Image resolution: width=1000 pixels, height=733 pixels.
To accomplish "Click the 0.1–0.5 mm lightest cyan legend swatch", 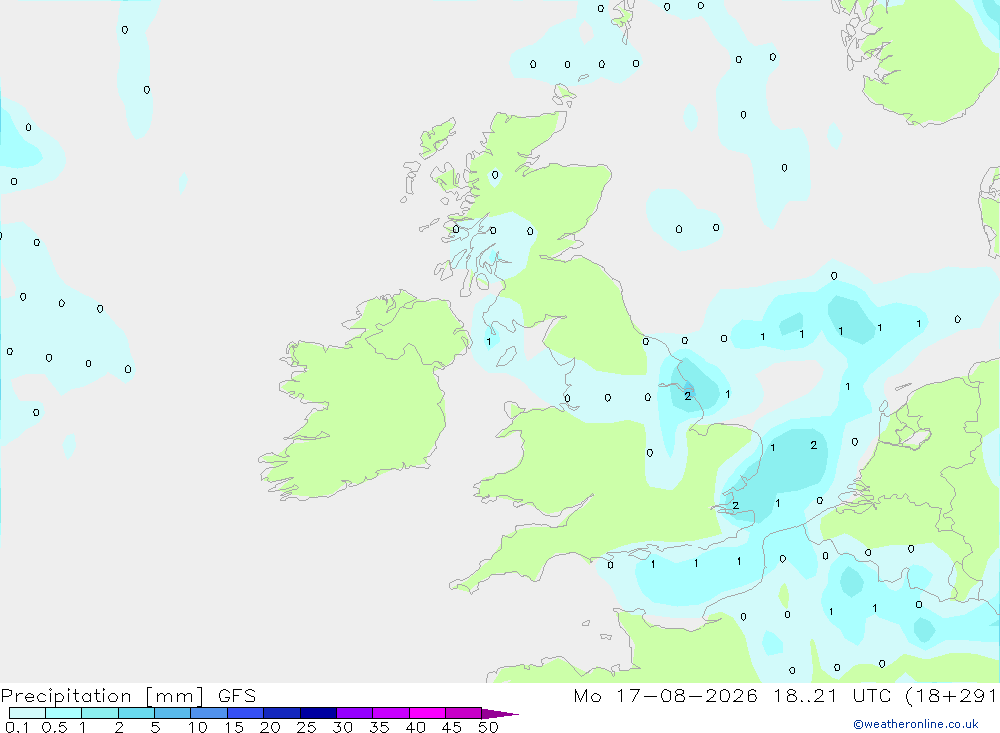I will coord(27,713).
